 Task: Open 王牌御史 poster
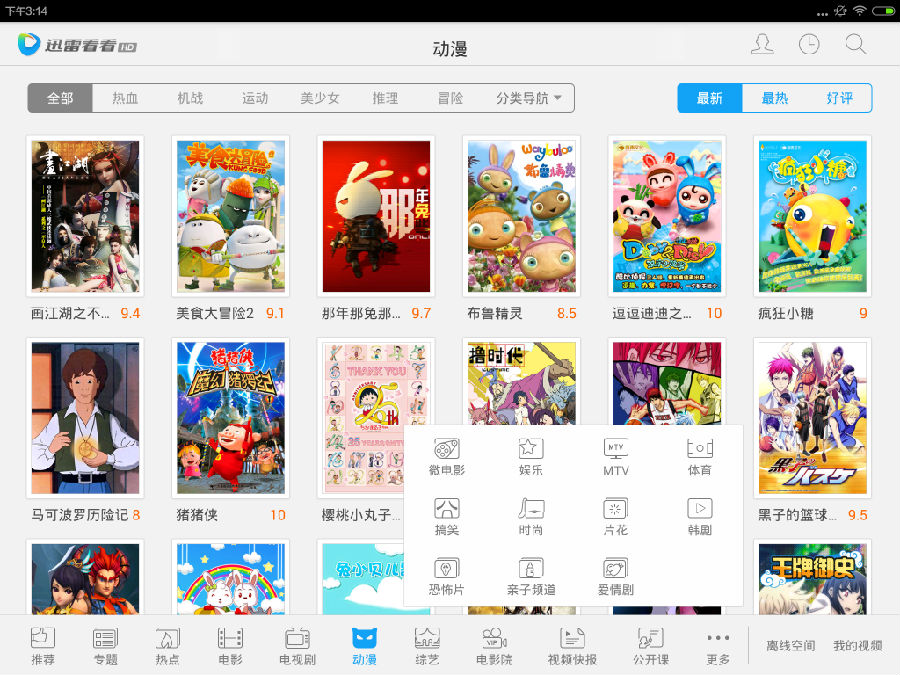(x=812, y=577)
